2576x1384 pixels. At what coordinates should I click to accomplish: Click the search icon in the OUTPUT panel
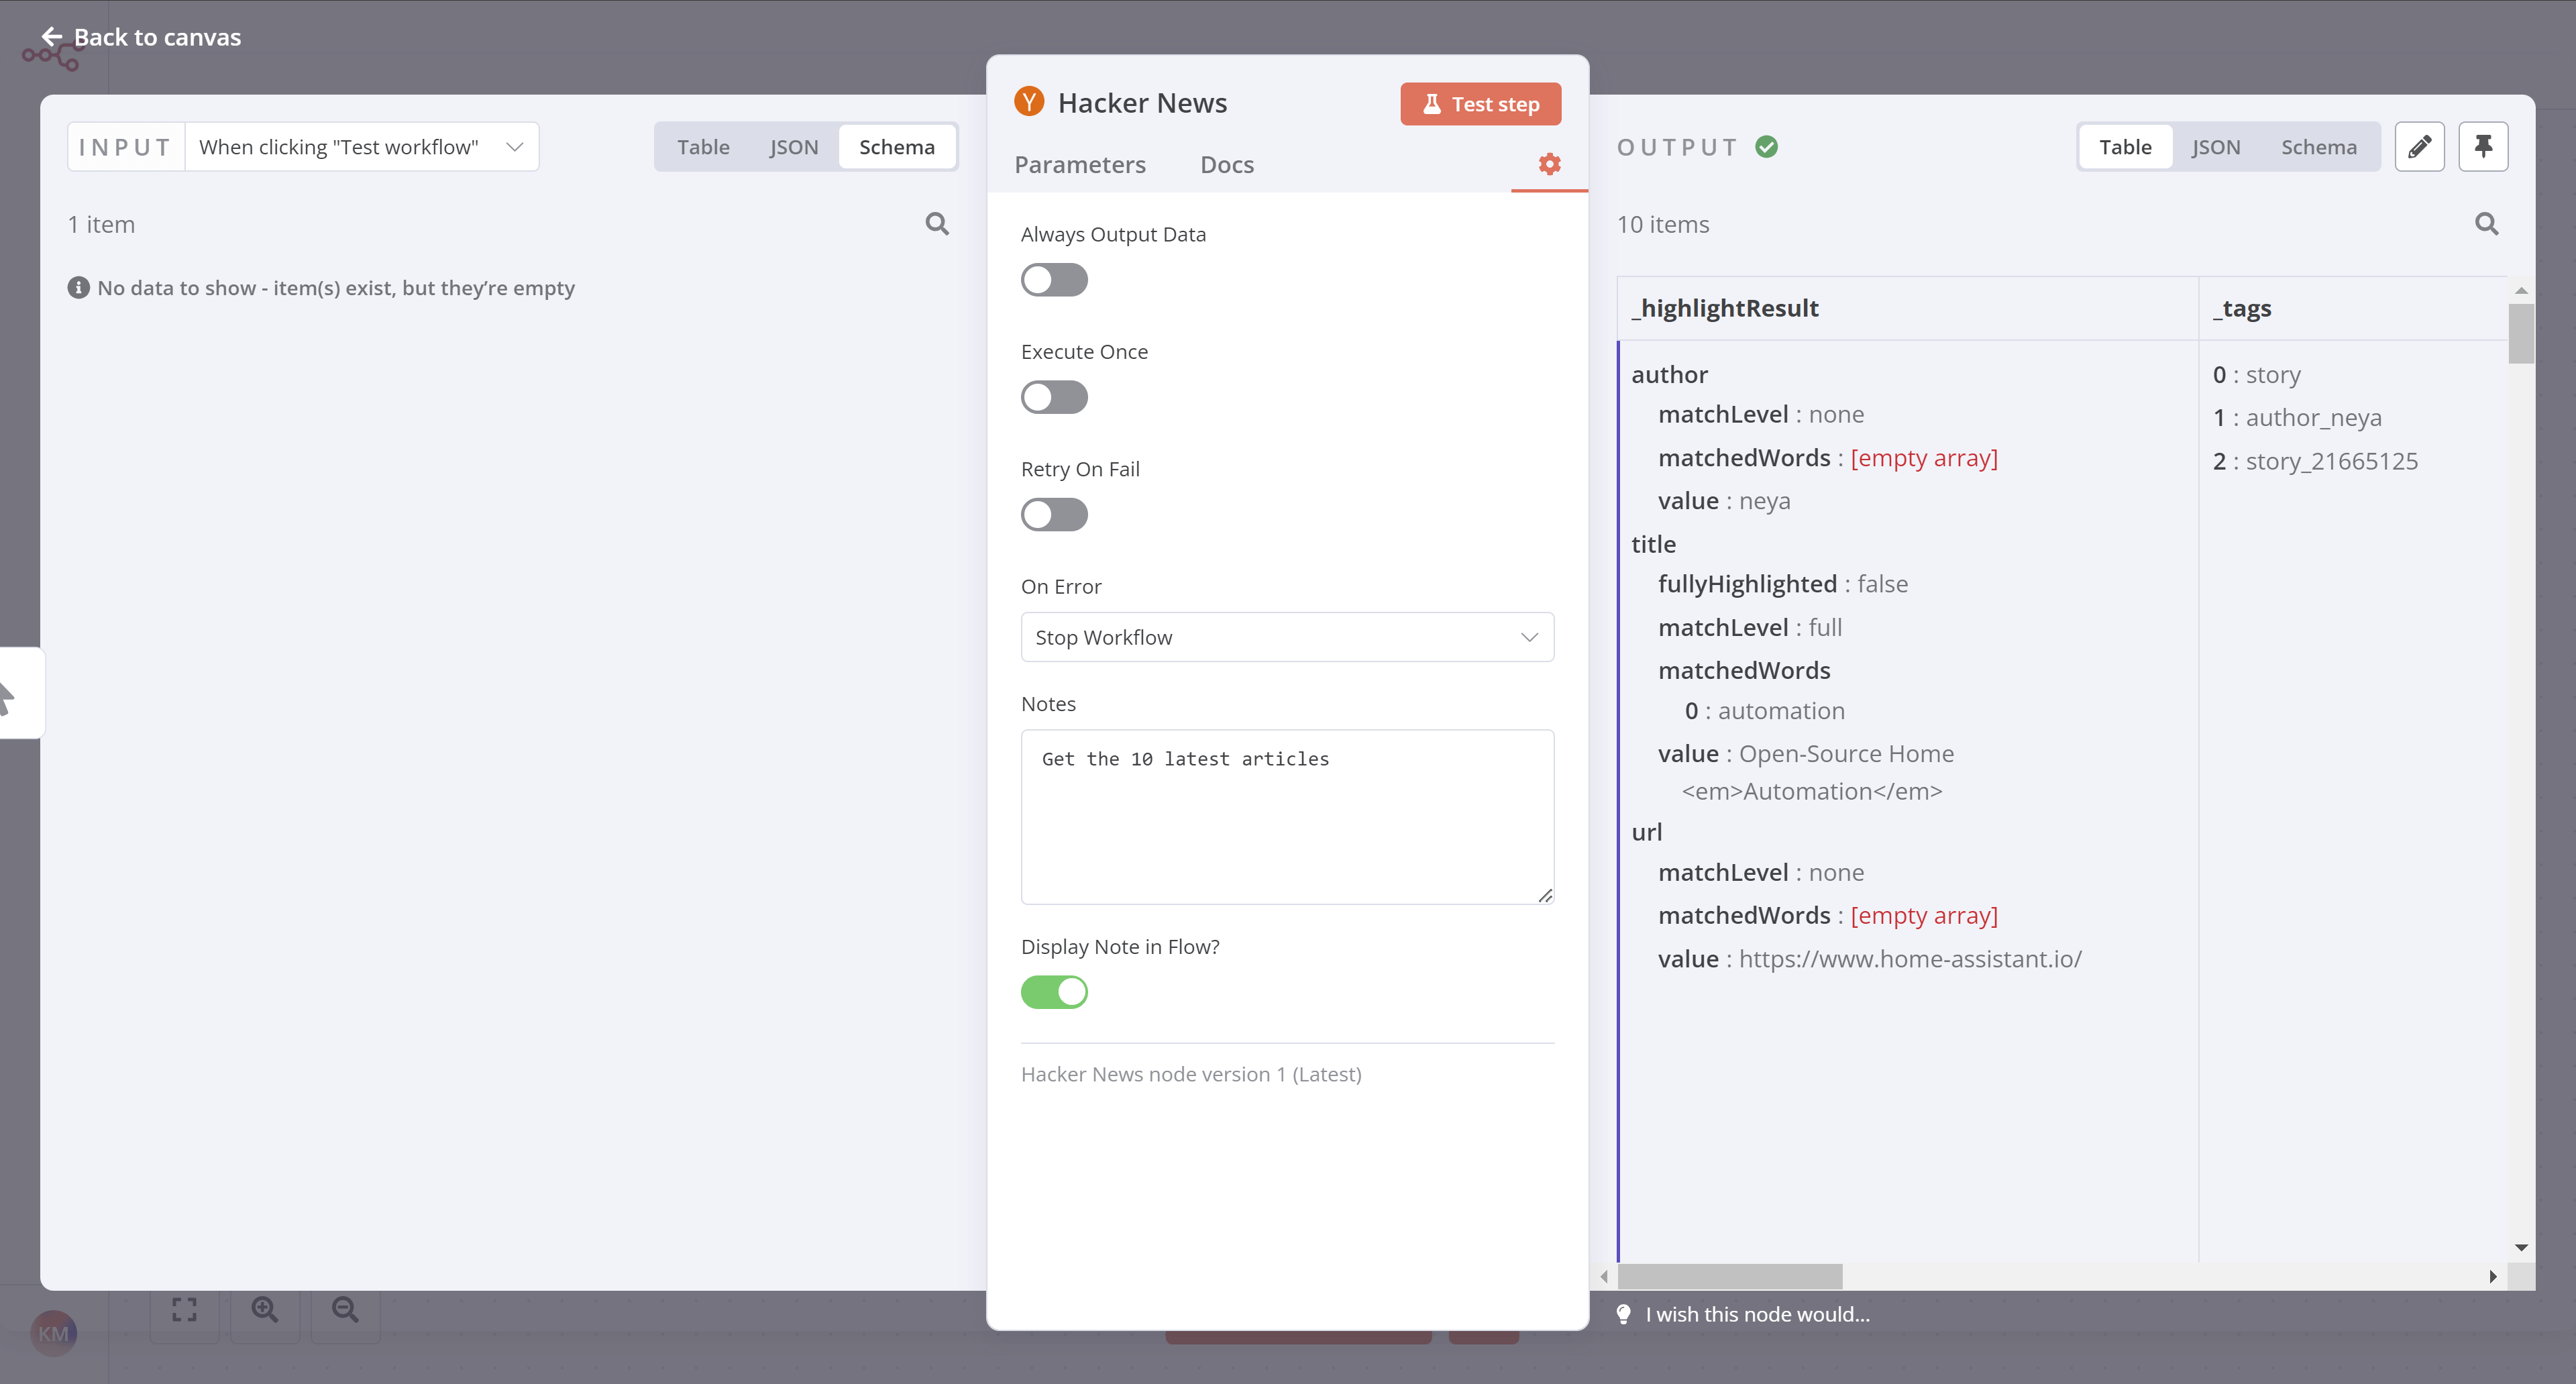click(x=2486, y=224)
